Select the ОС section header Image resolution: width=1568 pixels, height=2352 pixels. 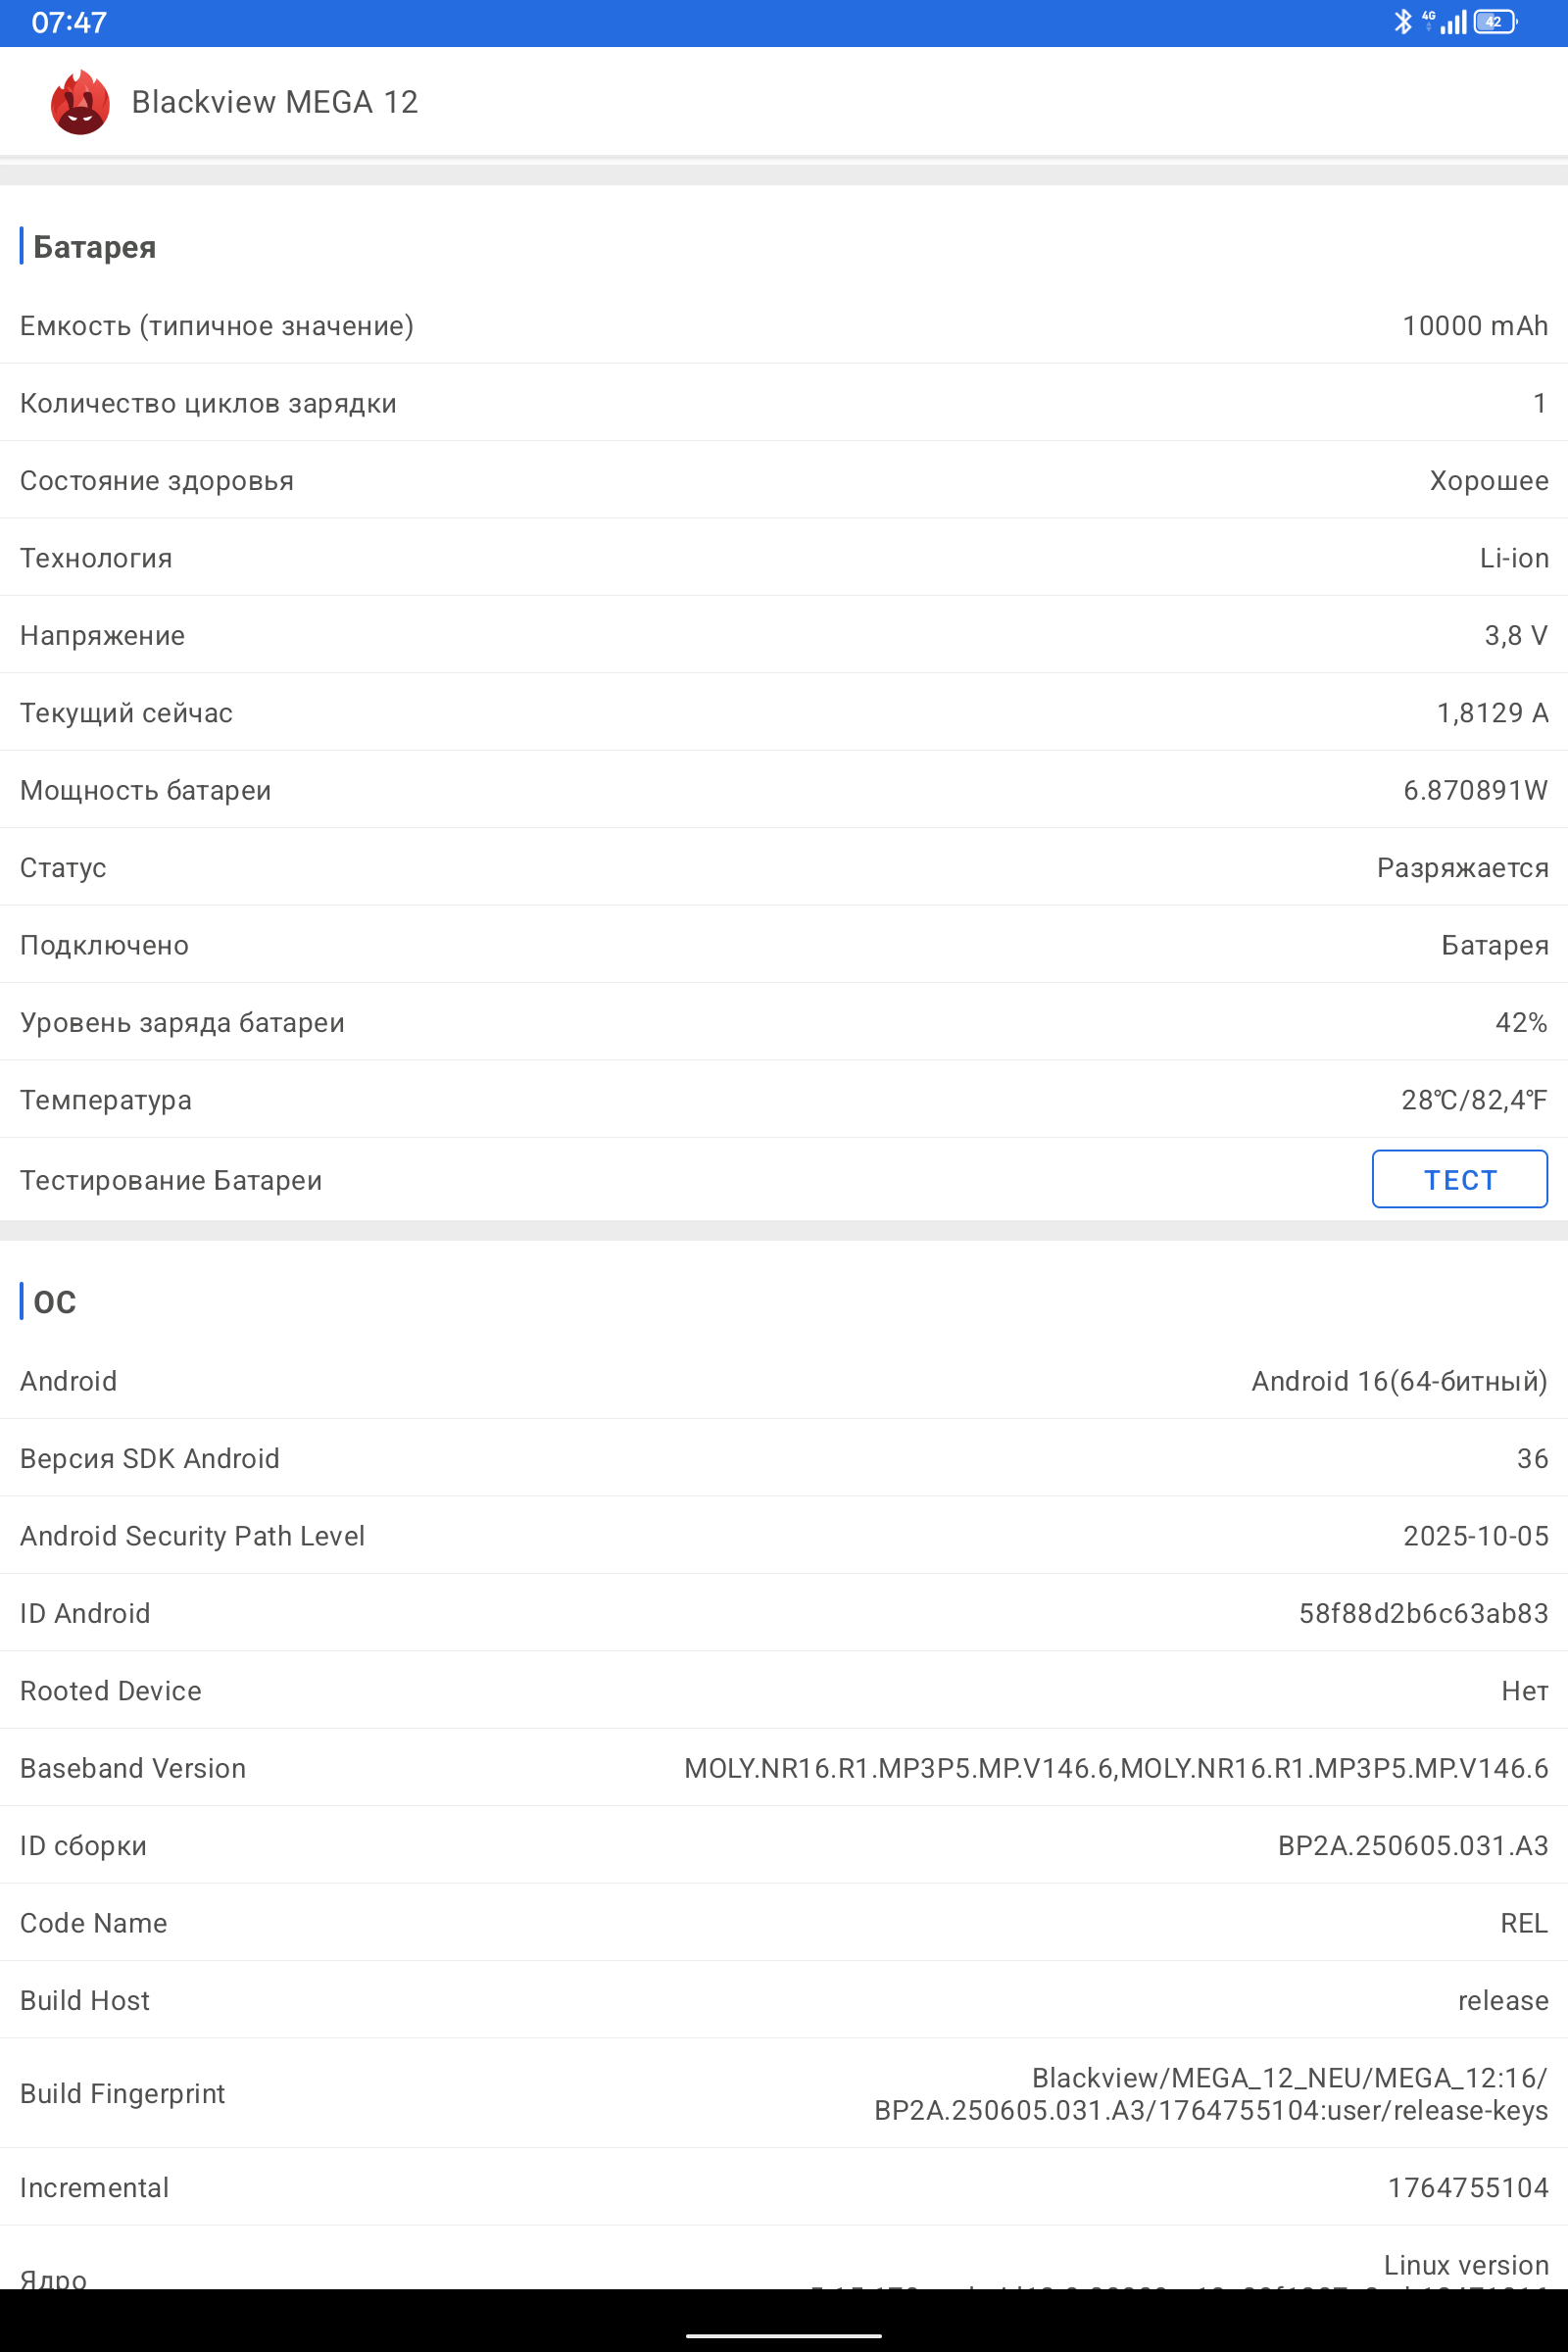click(x=54, y=1301)
